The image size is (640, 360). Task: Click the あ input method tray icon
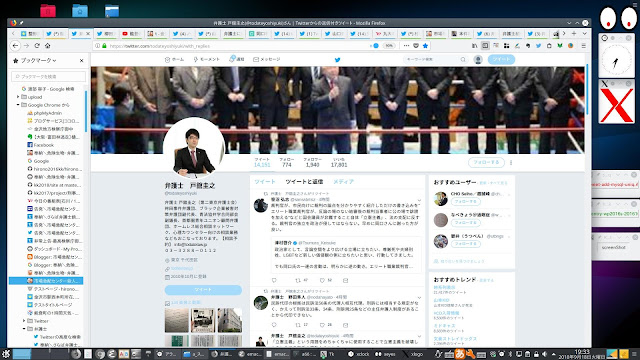click(x=460, y=354)
